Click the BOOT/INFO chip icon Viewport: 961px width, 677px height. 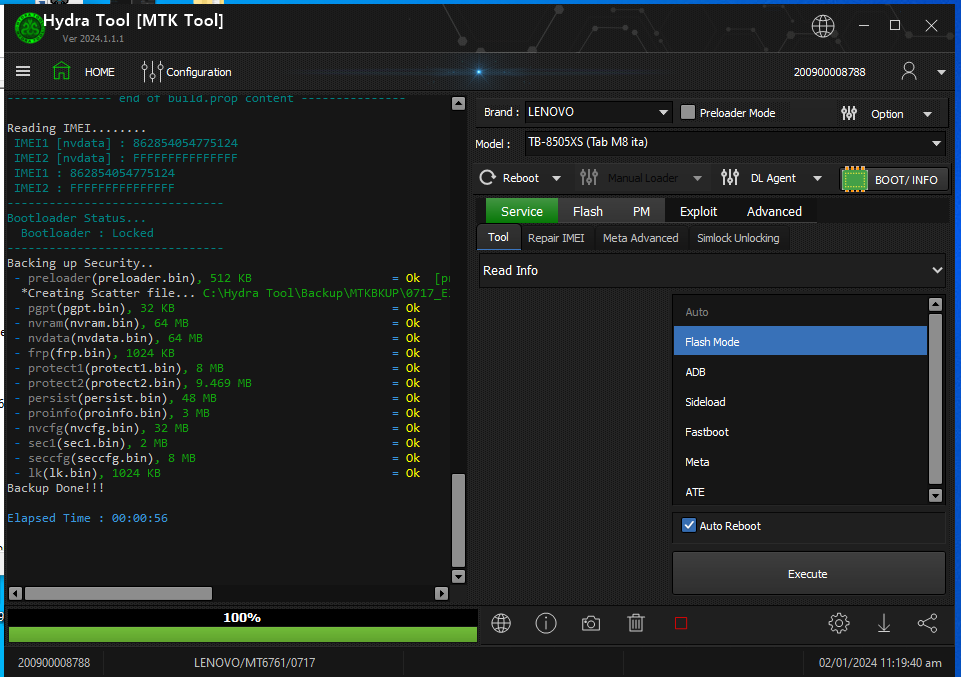coord(854,180)
